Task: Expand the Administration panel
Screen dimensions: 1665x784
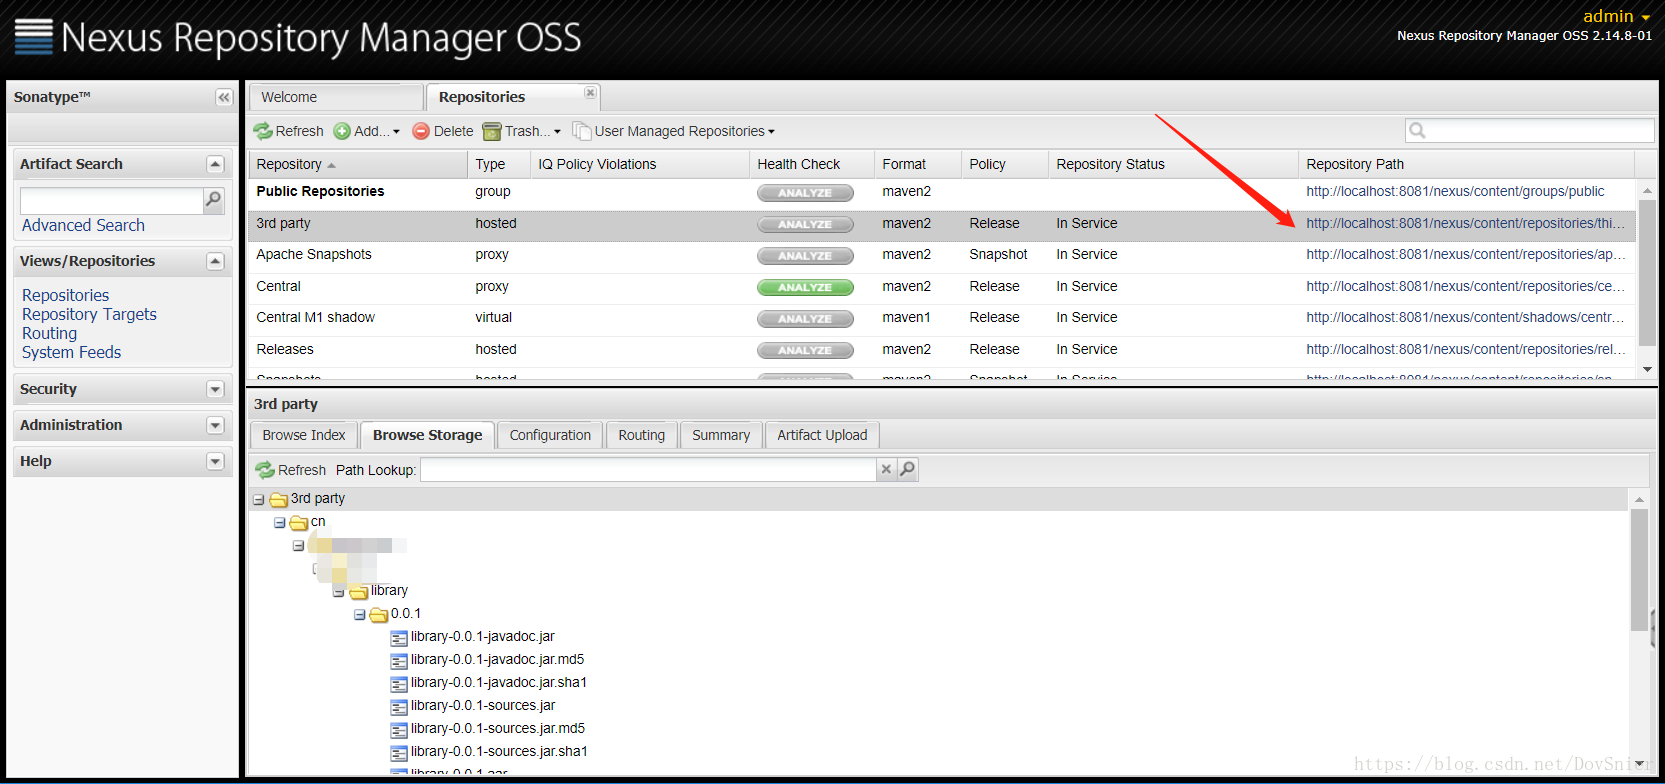Action: [215, 425]
